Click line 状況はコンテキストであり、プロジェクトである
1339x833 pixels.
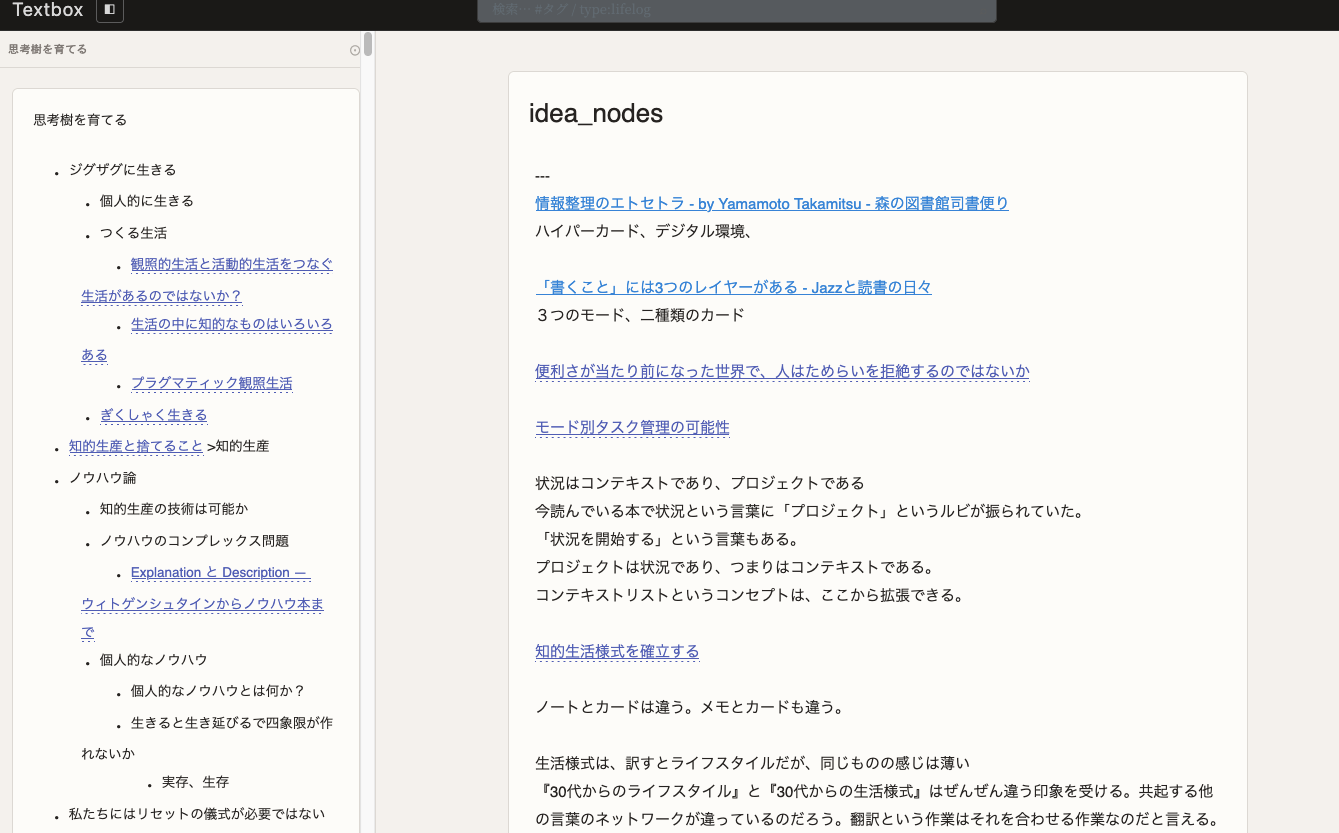coord(700,483)
